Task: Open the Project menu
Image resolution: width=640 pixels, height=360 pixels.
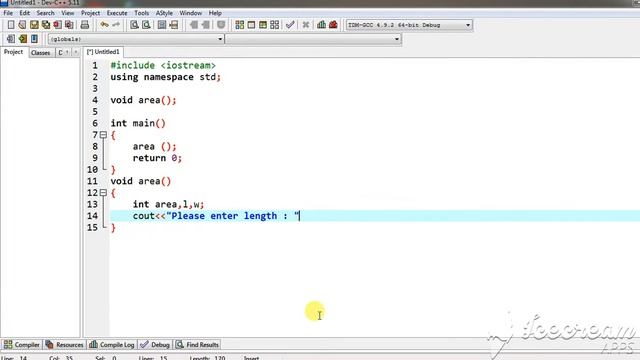Action: (90, 13)
